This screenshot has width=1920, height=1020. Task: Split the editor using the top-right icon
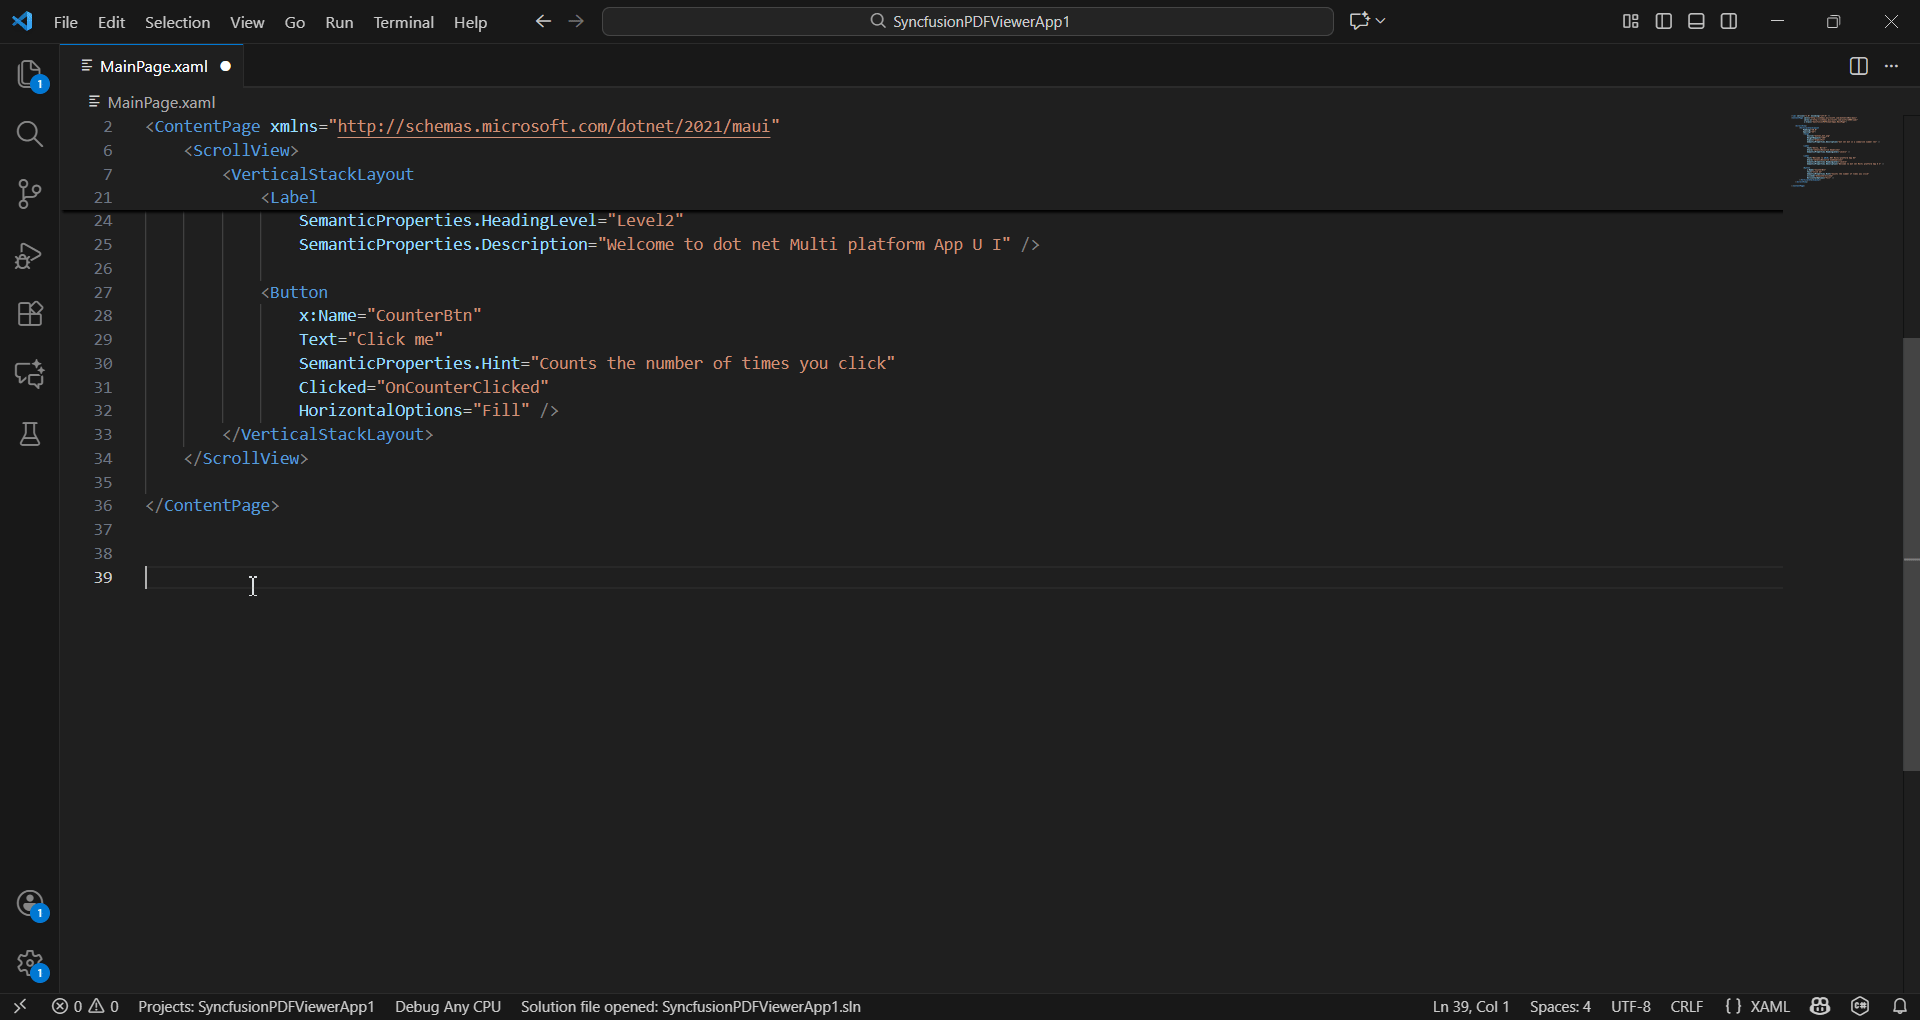coord(1859,66)
